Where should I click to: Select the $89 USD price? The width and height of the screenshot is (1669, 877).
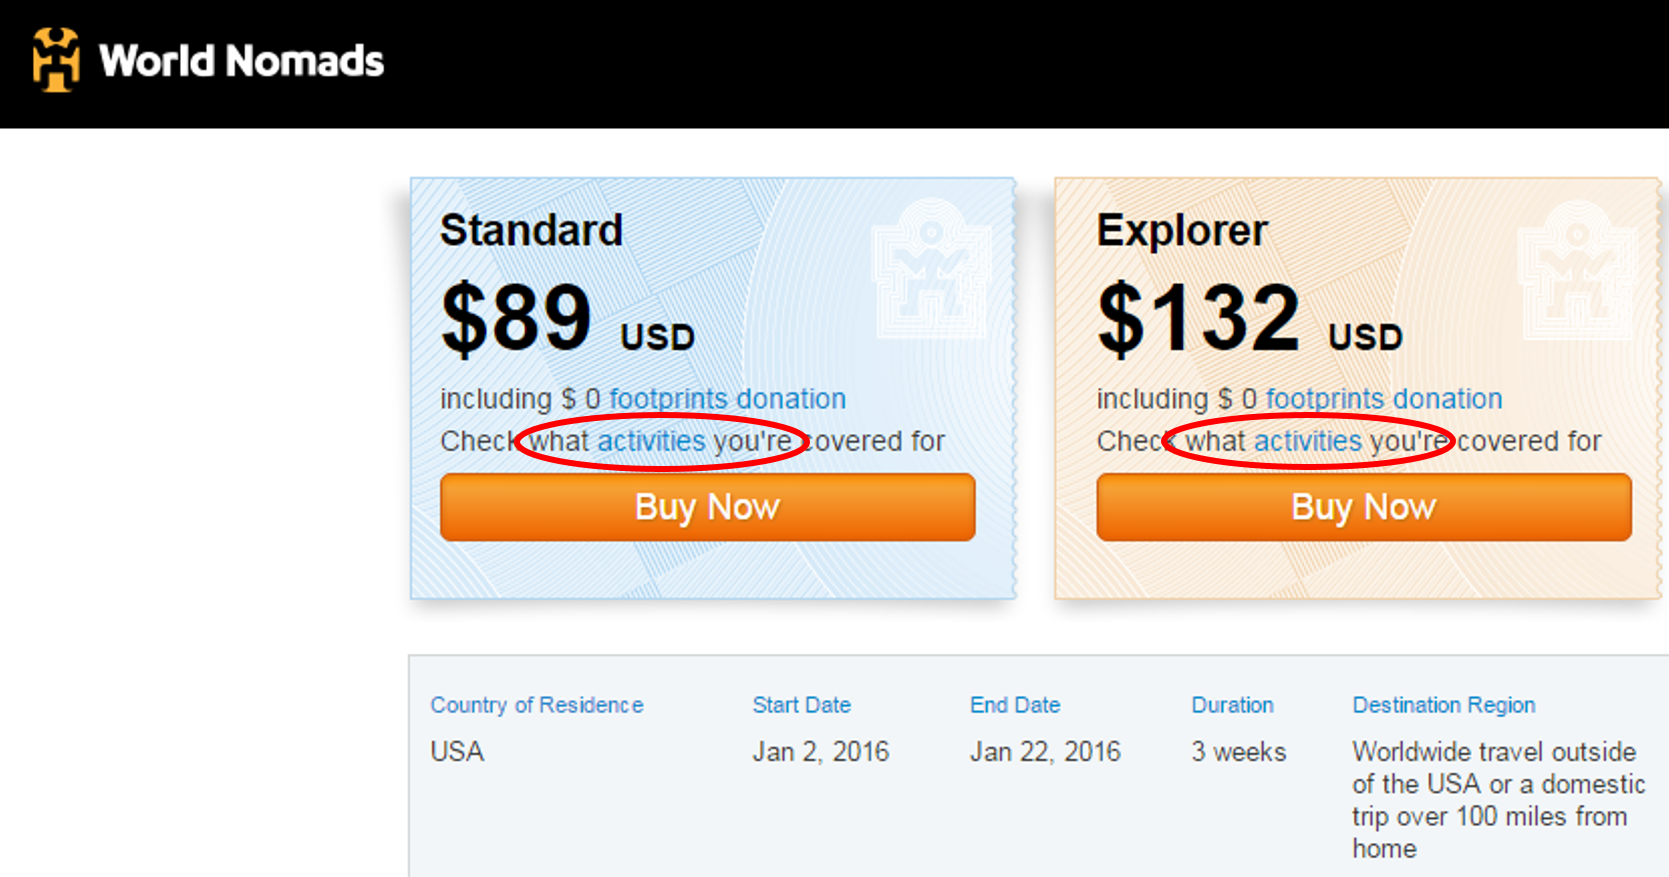pos(567,319)
